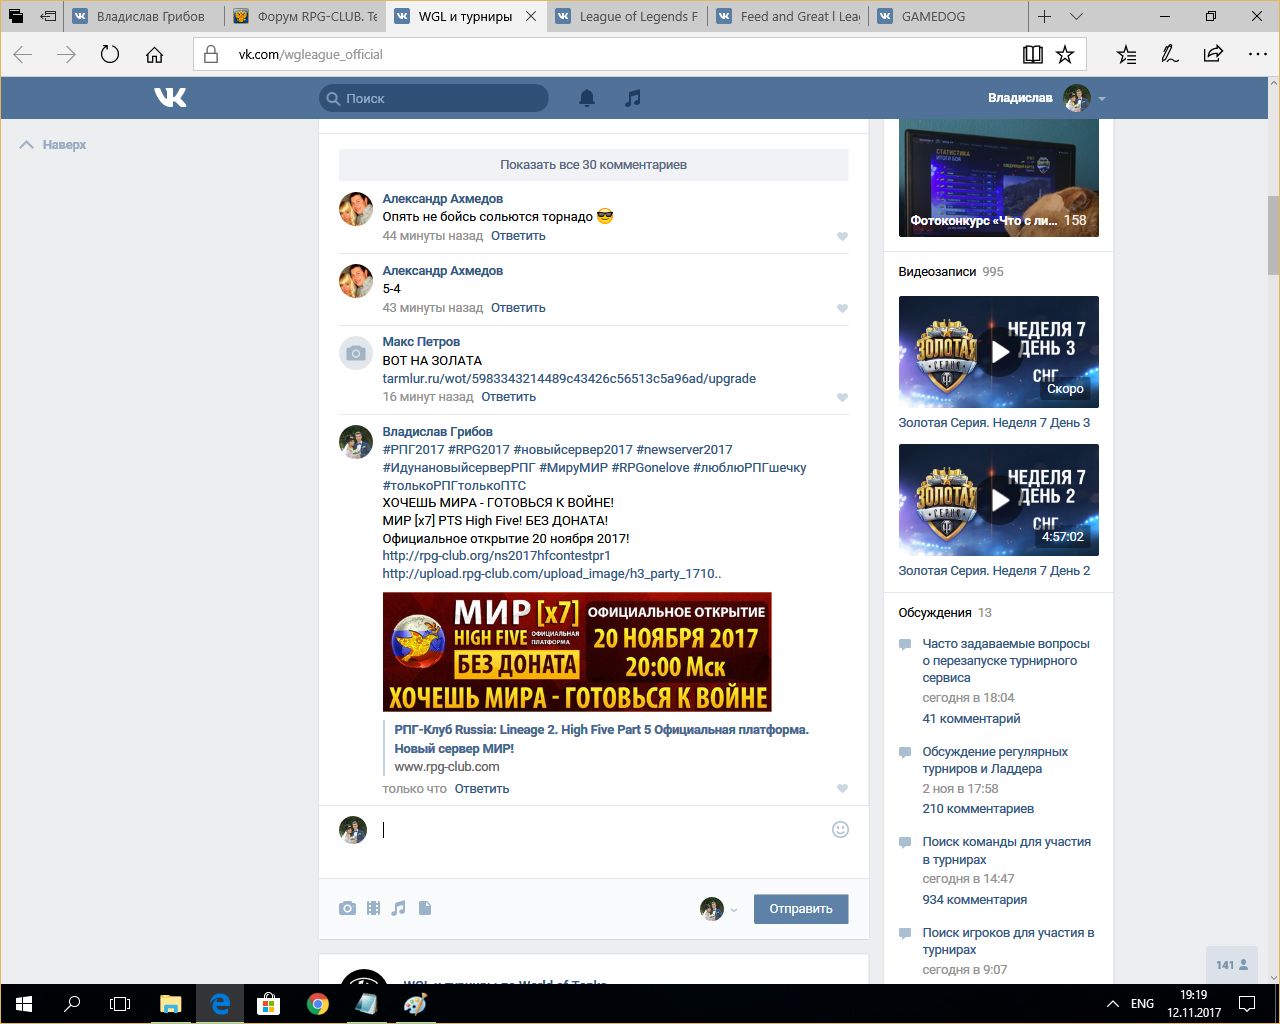The width and height of the screenshot is (1280, 1024).
Task: Reply to Макс Петров's comment
Action: tap(508, 397)
